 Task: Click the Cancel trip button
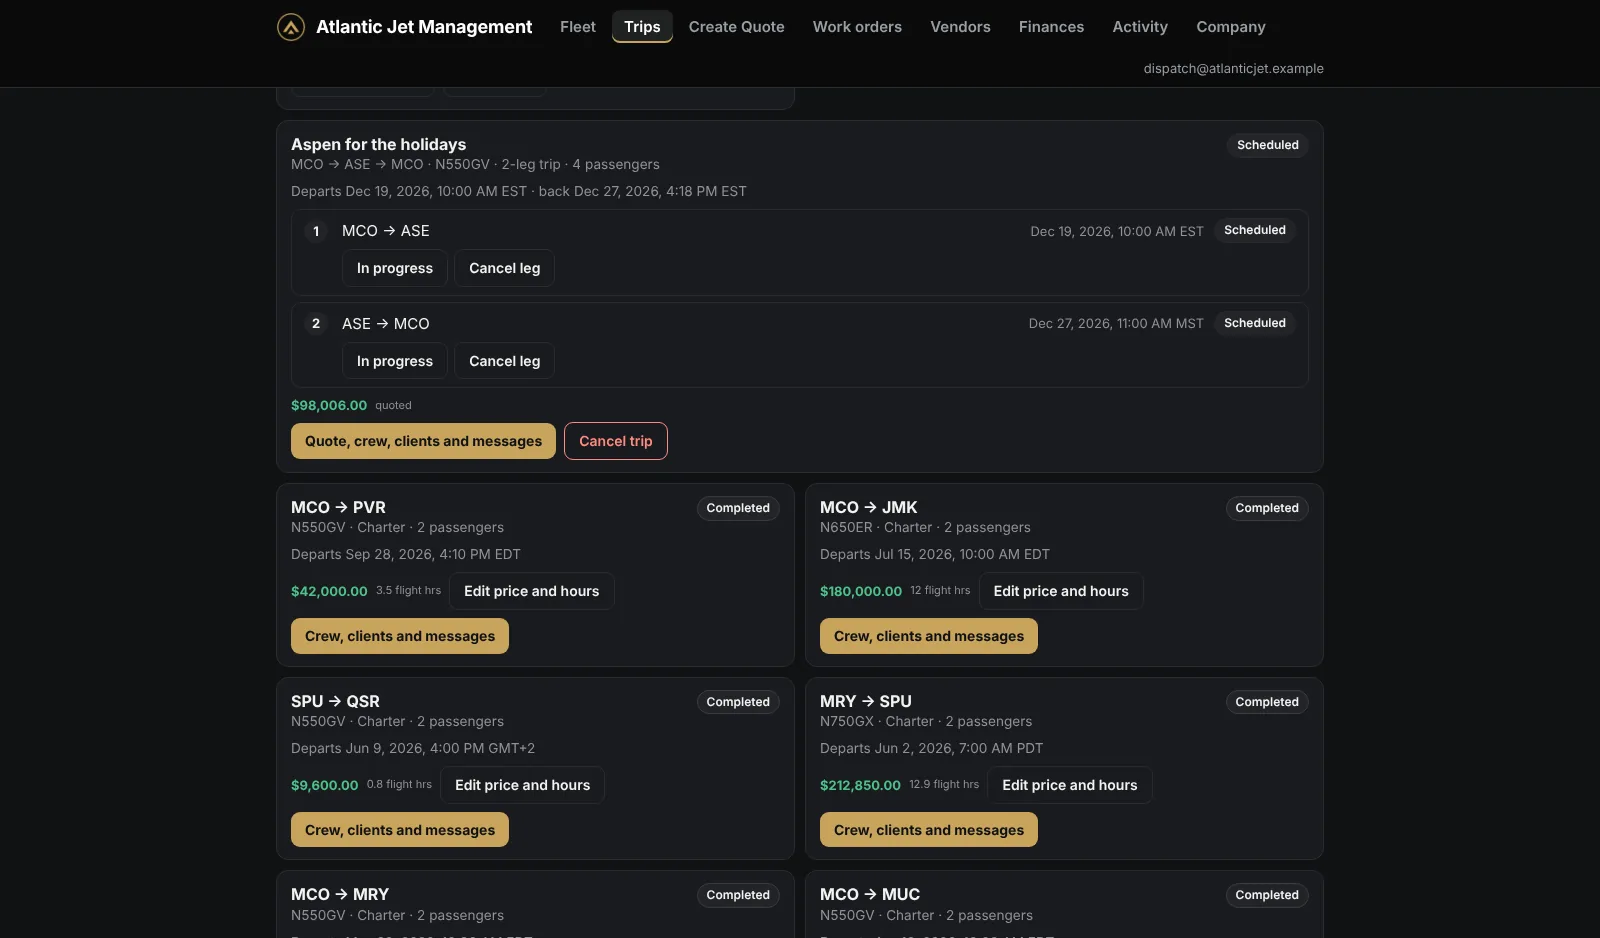(x=616, y=441)
